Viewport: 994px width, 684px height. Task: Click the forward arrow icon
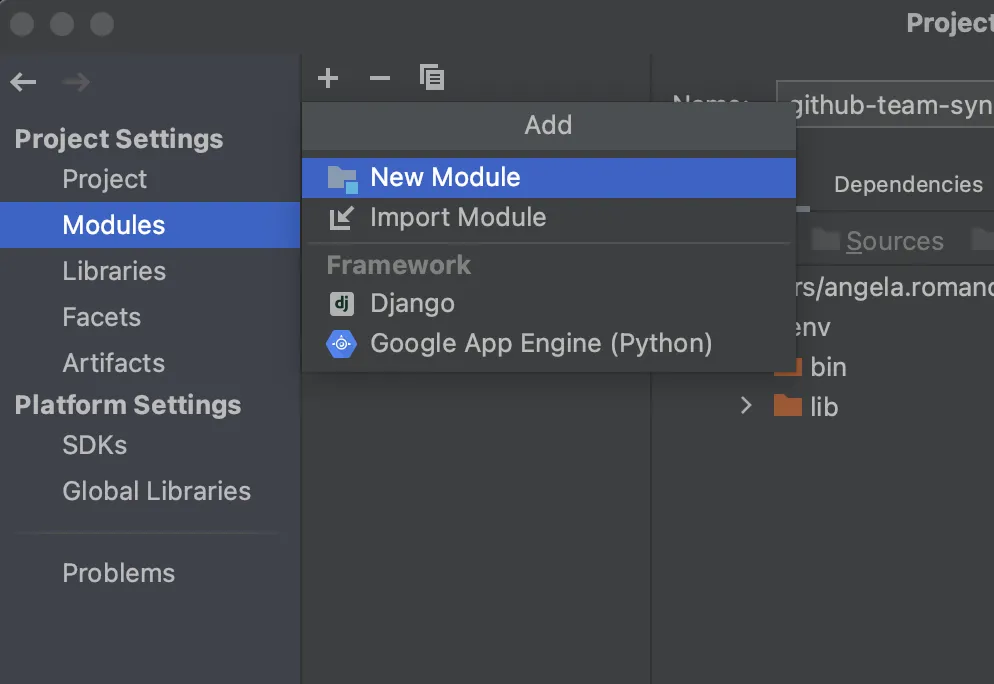coord(76,82)
